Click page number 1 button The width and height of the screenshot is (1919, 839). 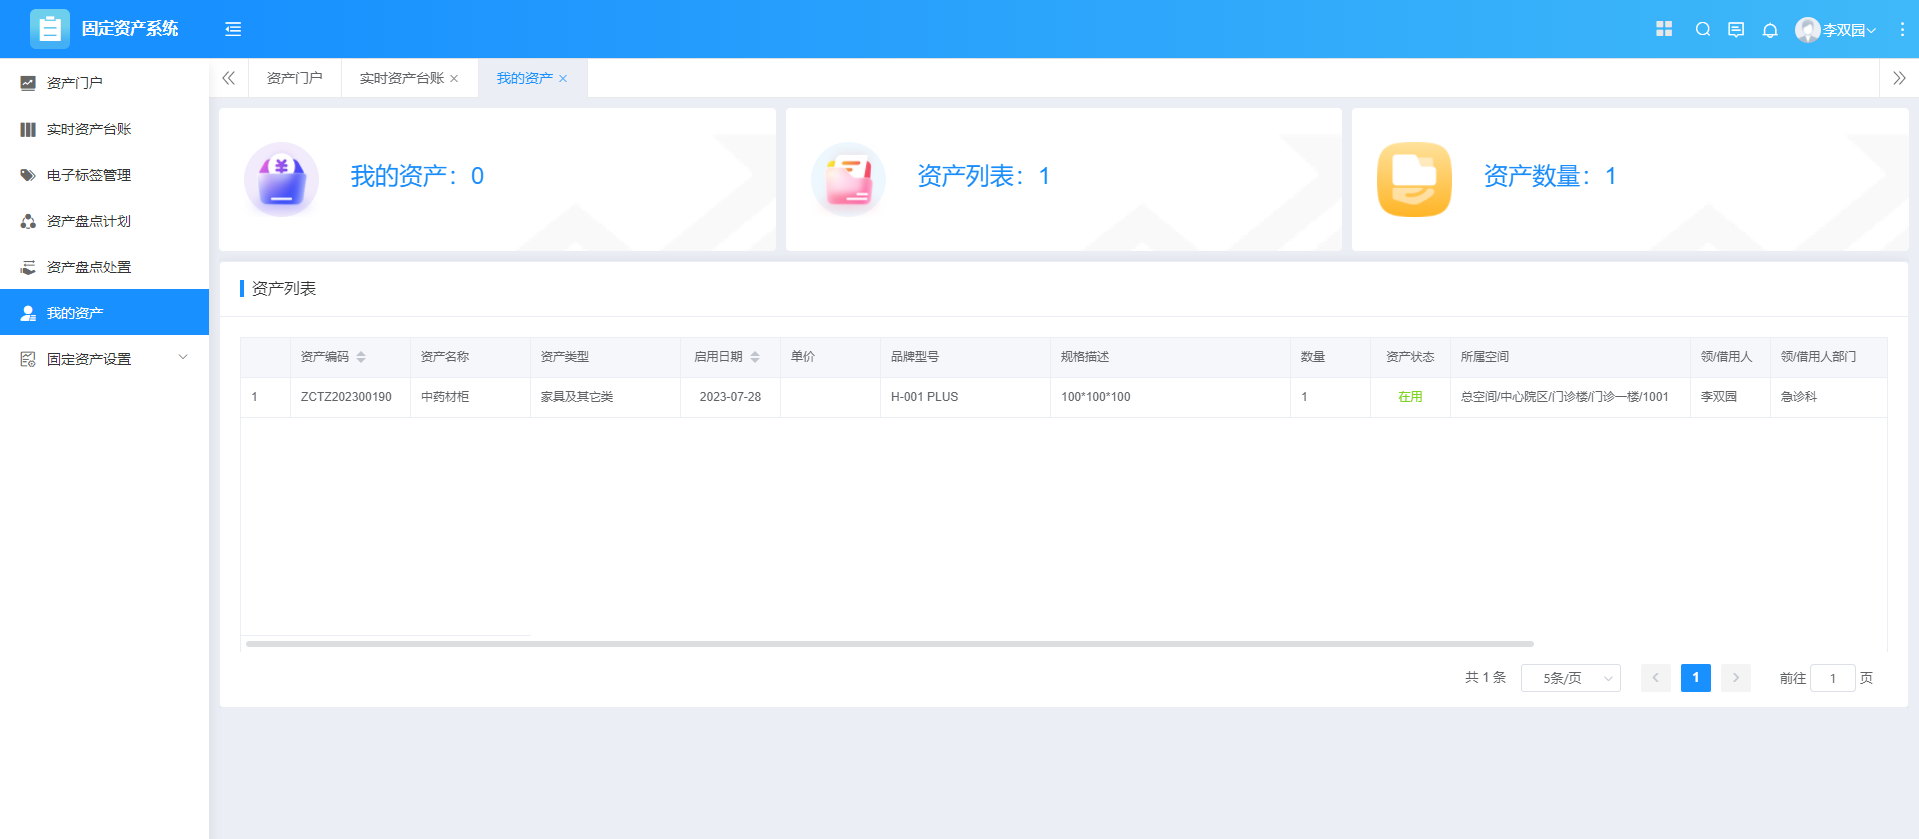pyautogui.click(x=1695, y=678)
